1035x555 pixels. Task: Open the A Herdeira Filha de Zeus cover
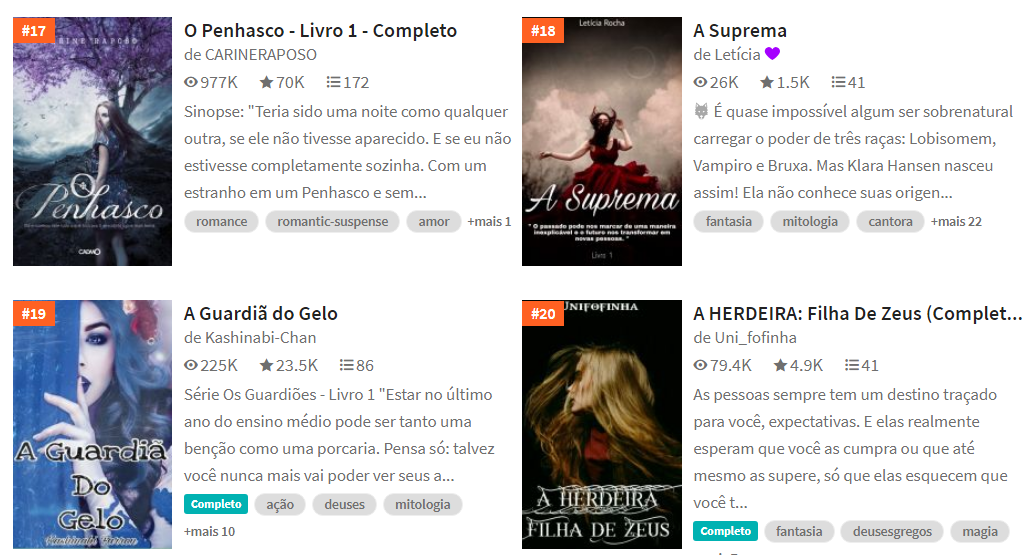(x=601, y=424)
